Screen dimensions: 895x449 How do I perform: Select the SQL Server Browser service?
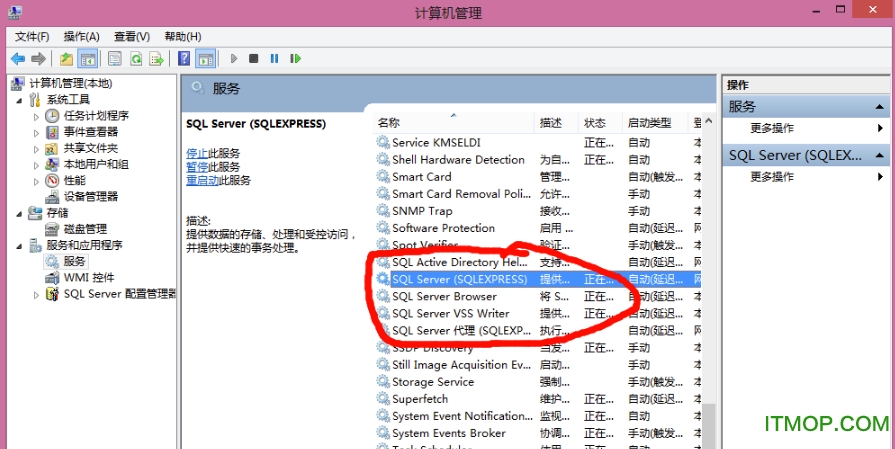pyautogui.click(x=538, y=297)
